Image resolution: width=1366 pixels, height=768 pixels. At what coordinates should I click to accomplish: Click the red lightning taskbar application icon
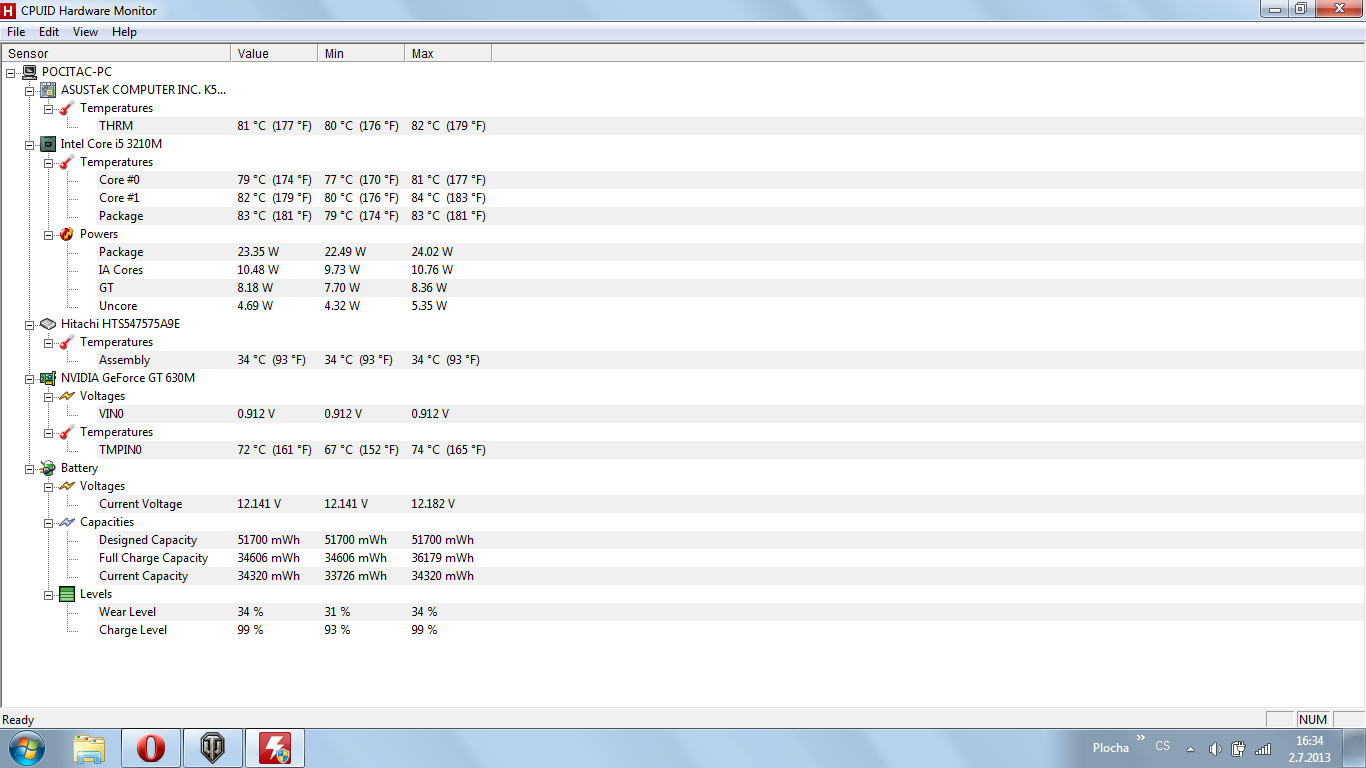tap(275, 748)
